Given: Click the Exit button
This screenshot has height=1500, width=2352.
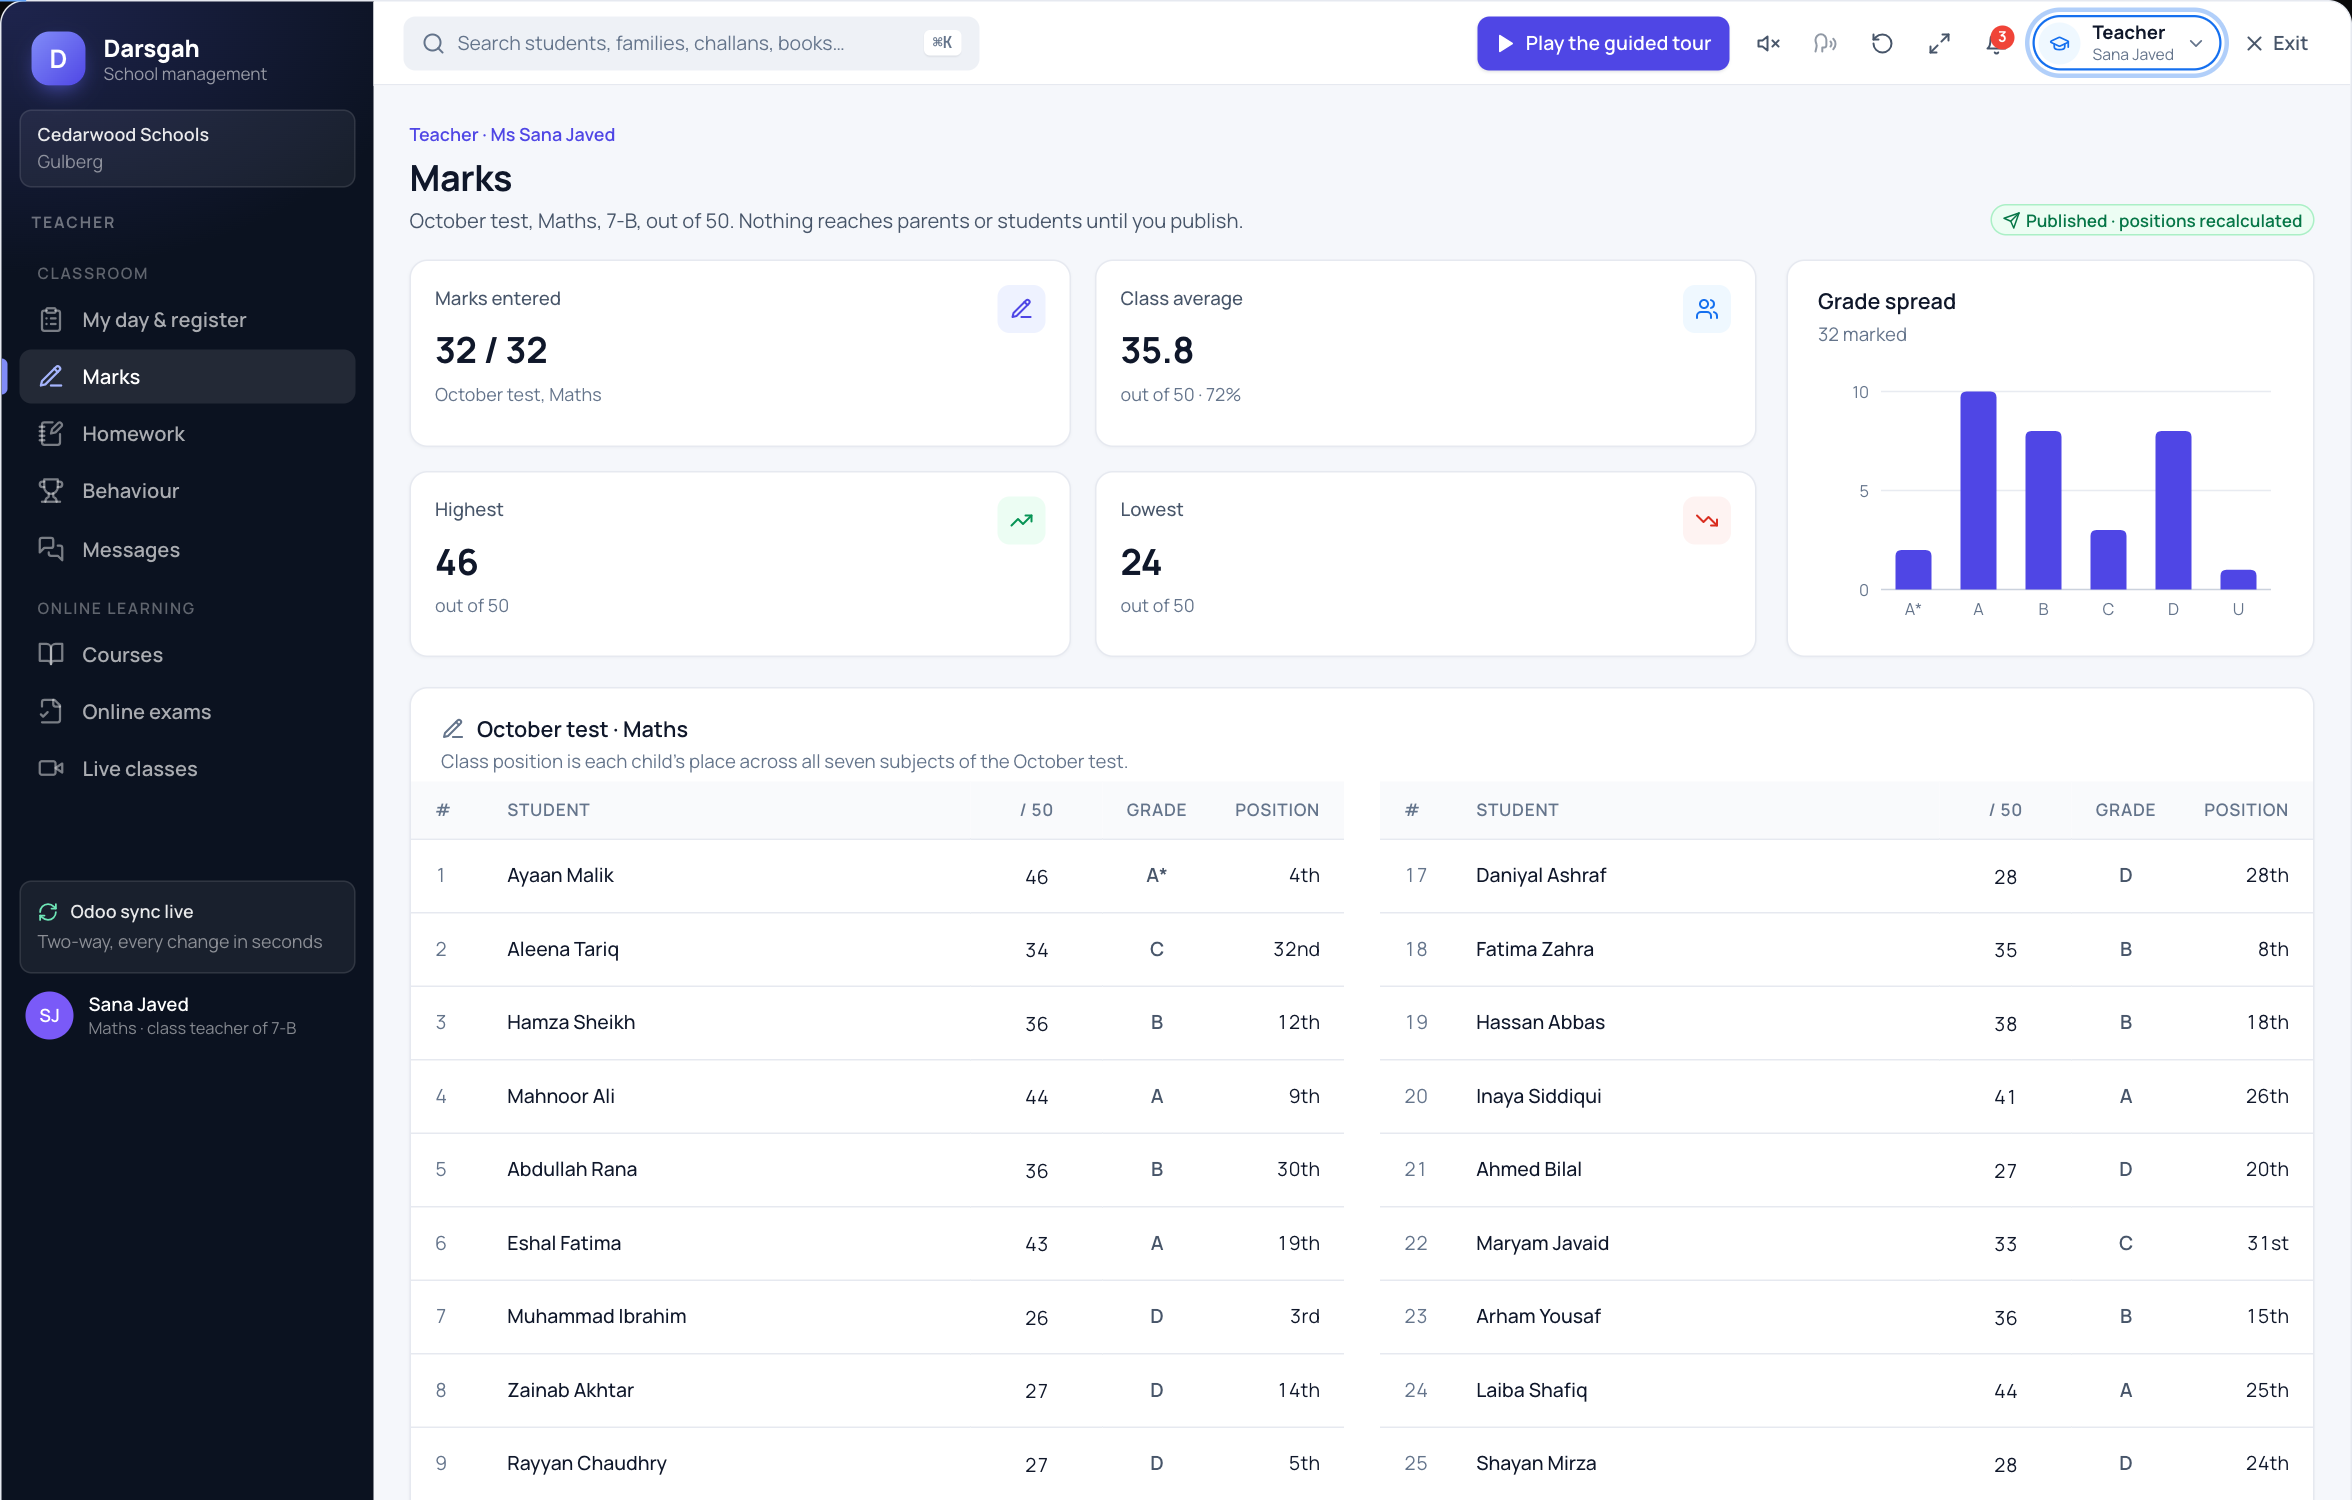Looking at the screenshot, I should [x=2277, y=43].
